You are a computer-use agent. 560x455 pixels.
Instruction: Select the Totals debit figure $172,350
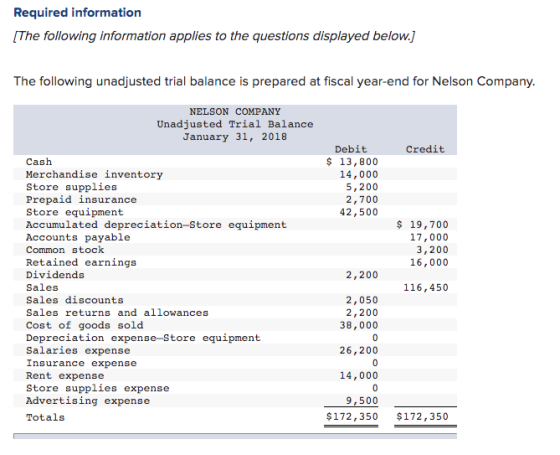[352, 416]
